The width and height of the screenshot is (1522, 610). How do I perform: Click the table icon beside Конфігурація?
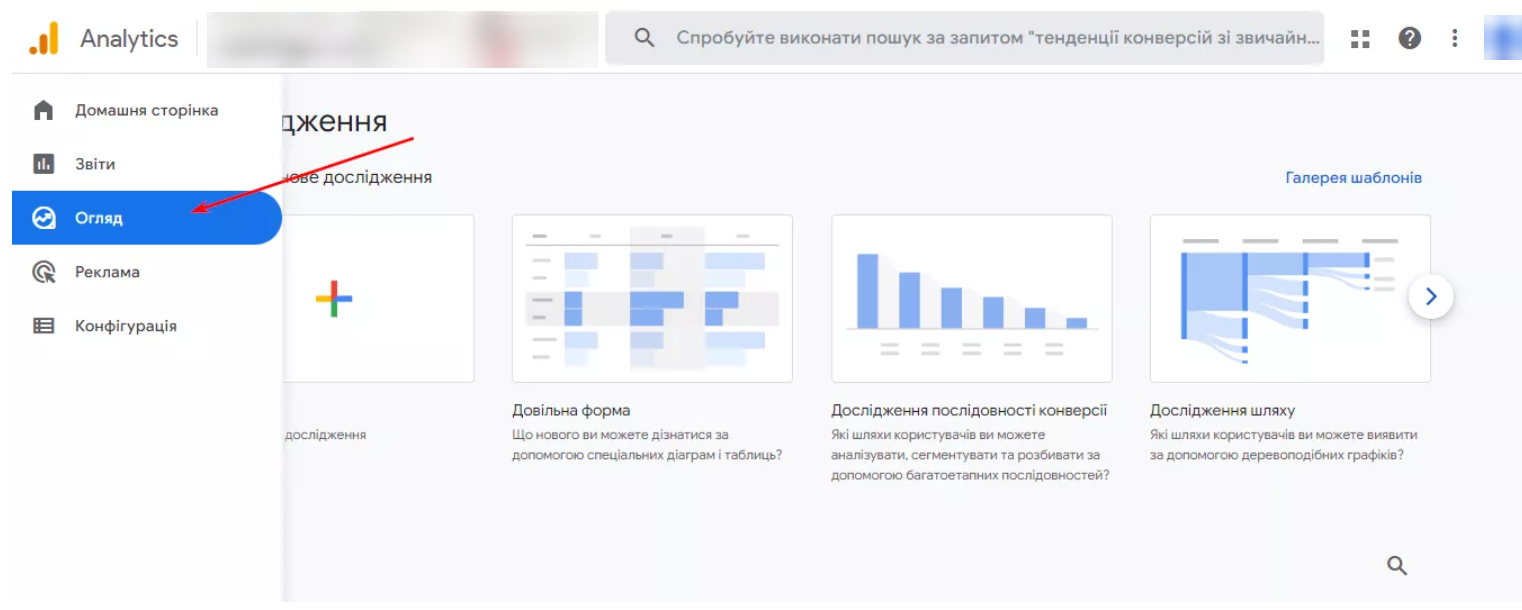click(x=43, y=326)
